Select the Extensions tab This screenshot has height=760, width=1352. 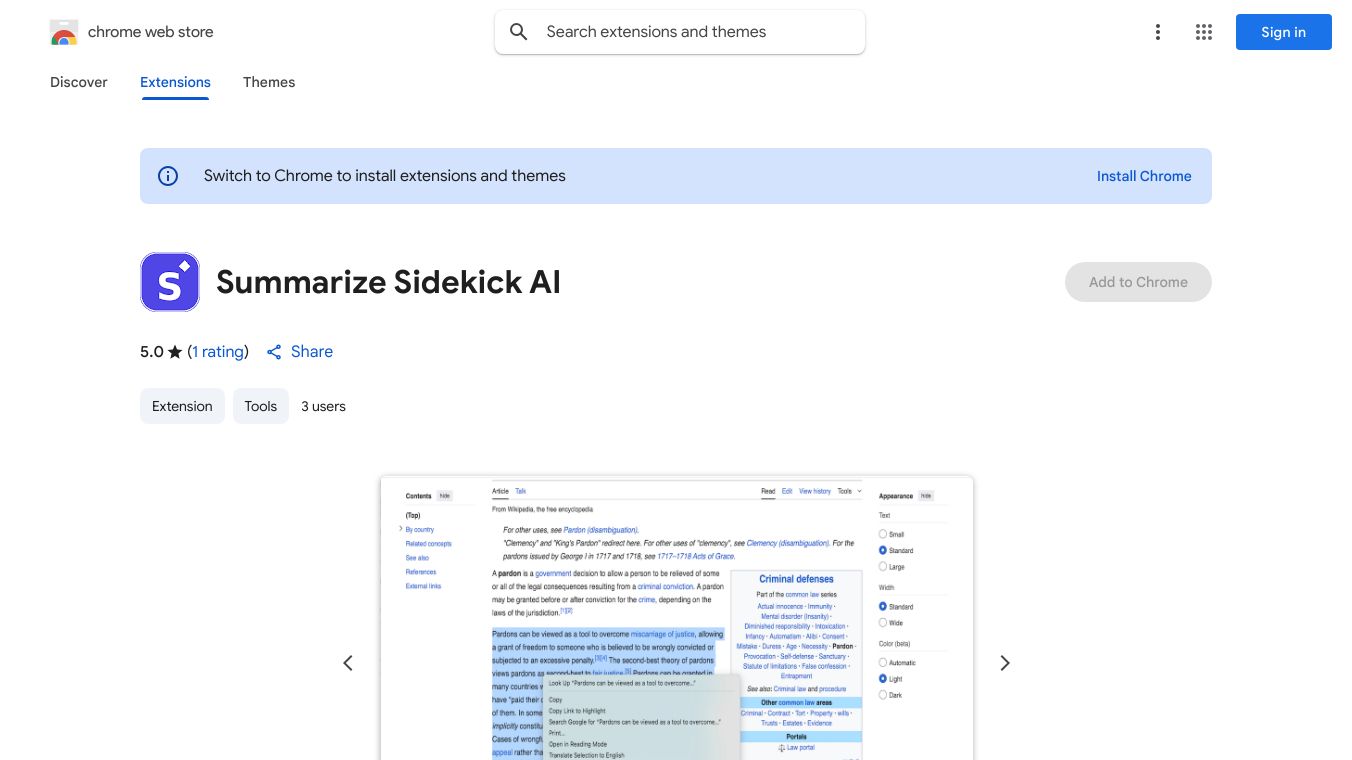pyautogui.click(x=175, y=82)
